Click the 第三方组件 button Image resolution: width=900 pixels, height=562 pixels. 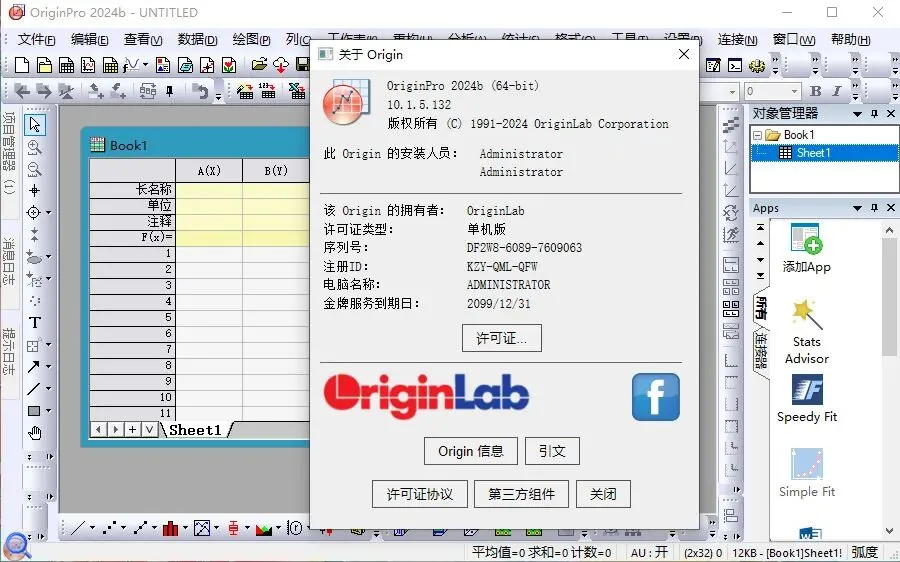[521, 494]
